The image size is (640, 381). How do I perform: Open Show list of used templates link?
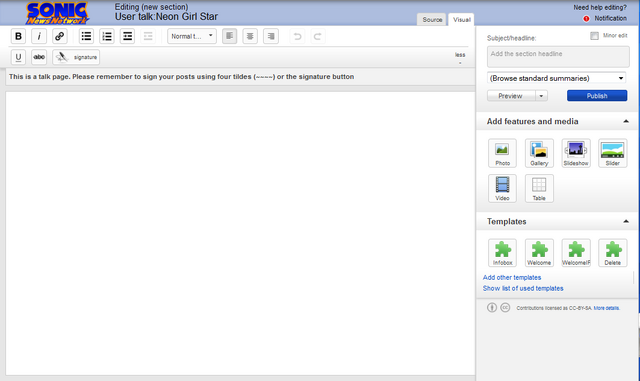(523, 288)
